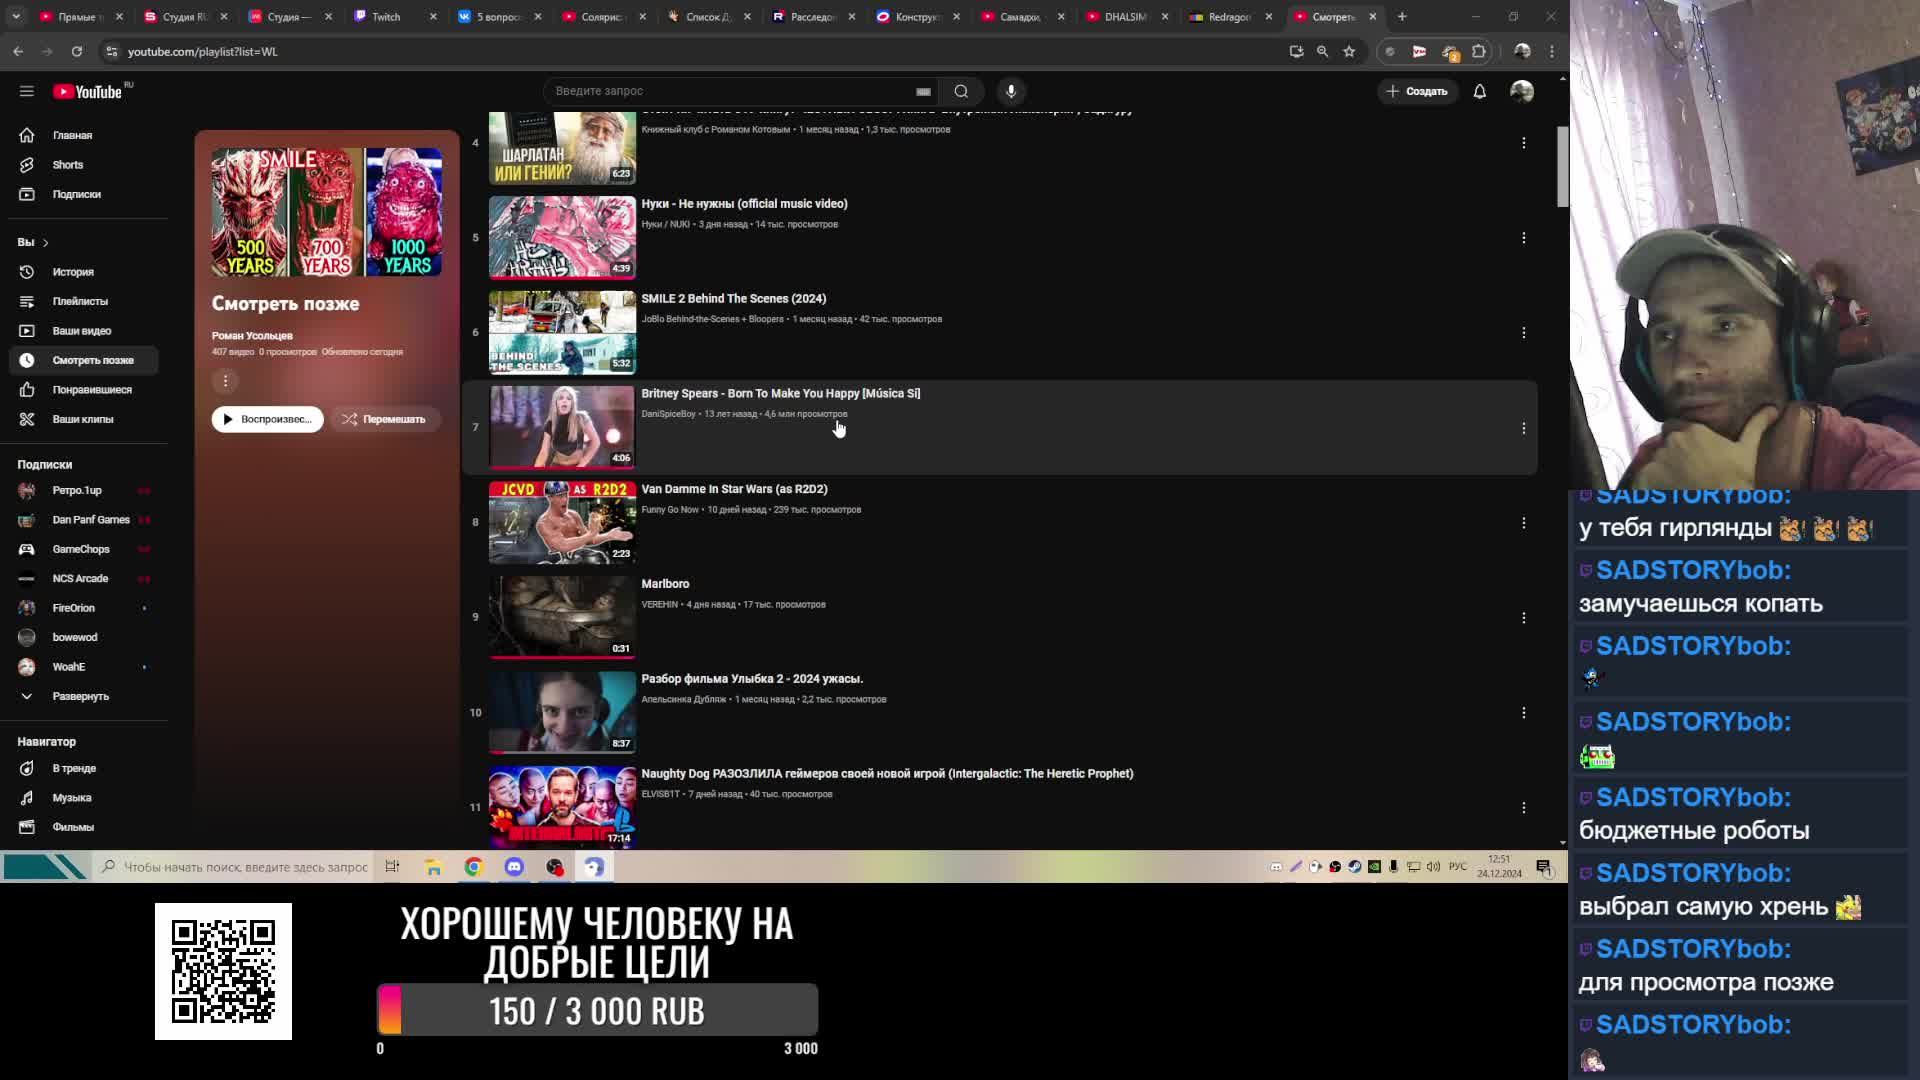The width and height of the screenshot is (1920, 1080).
Task: Open options menu for Britney Spears video
Action: pyautogui.click(x=1523, y=428)
